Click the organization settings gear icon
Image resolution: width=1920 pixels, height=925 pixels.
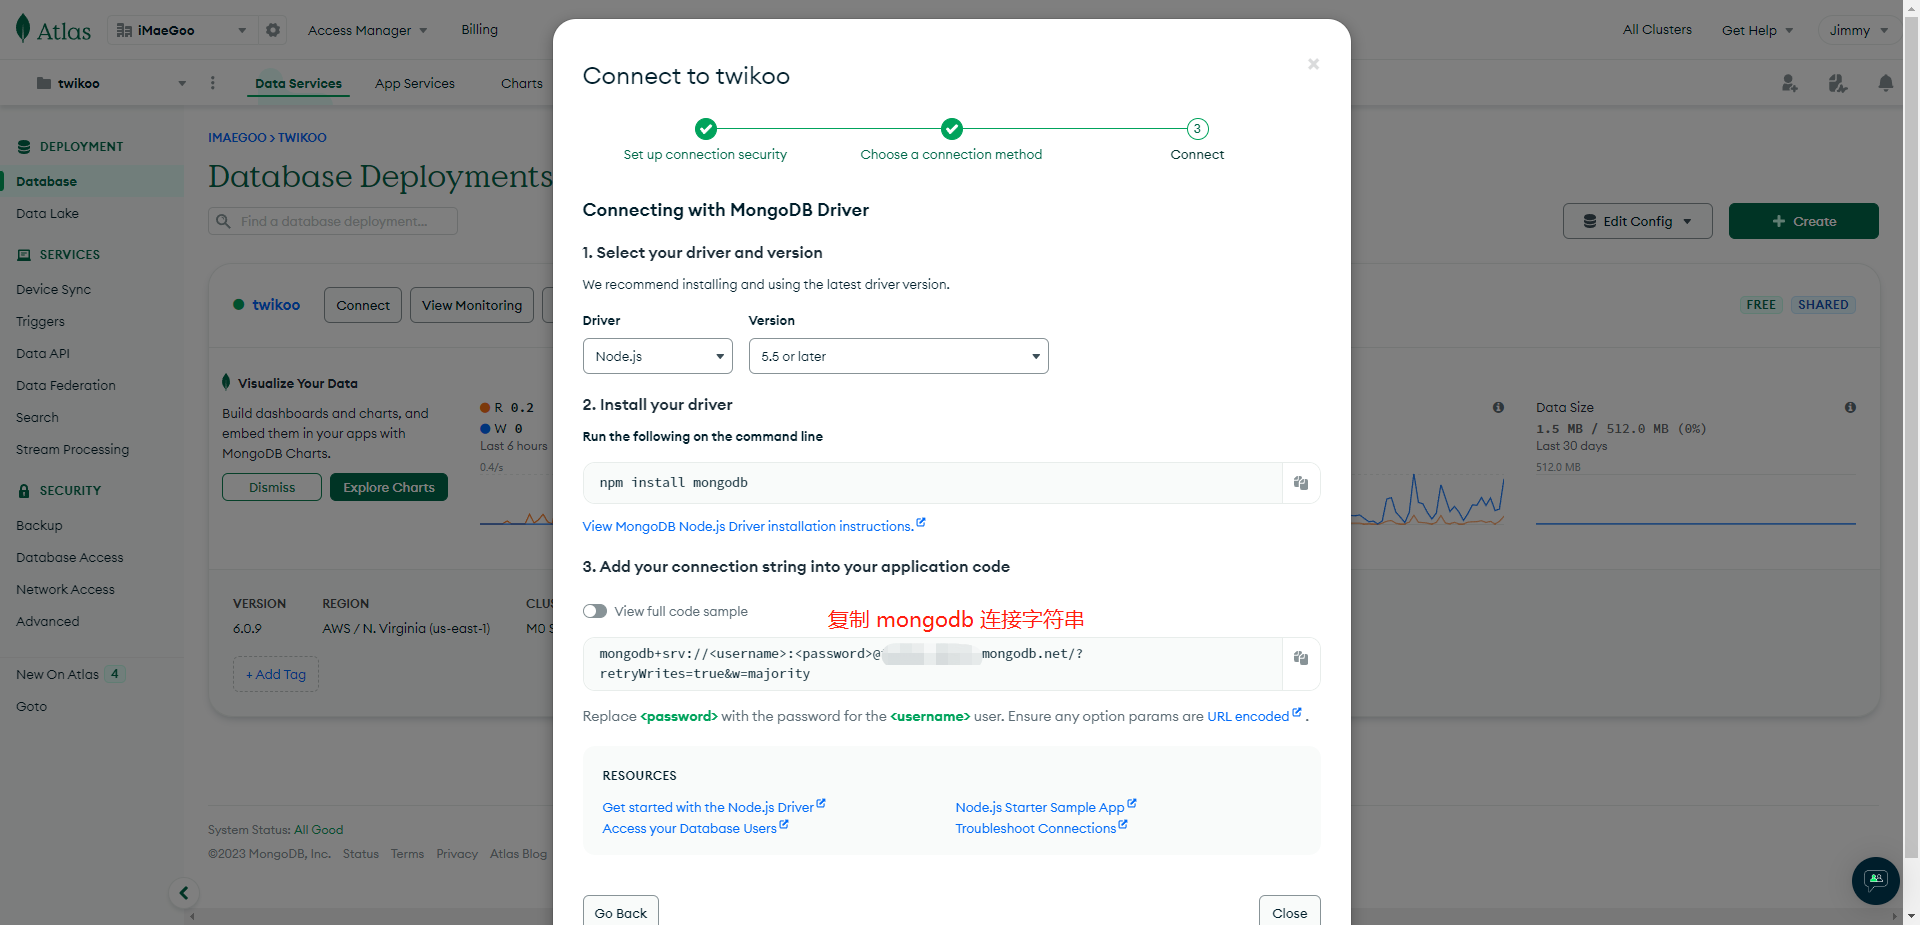coord(273,30)
